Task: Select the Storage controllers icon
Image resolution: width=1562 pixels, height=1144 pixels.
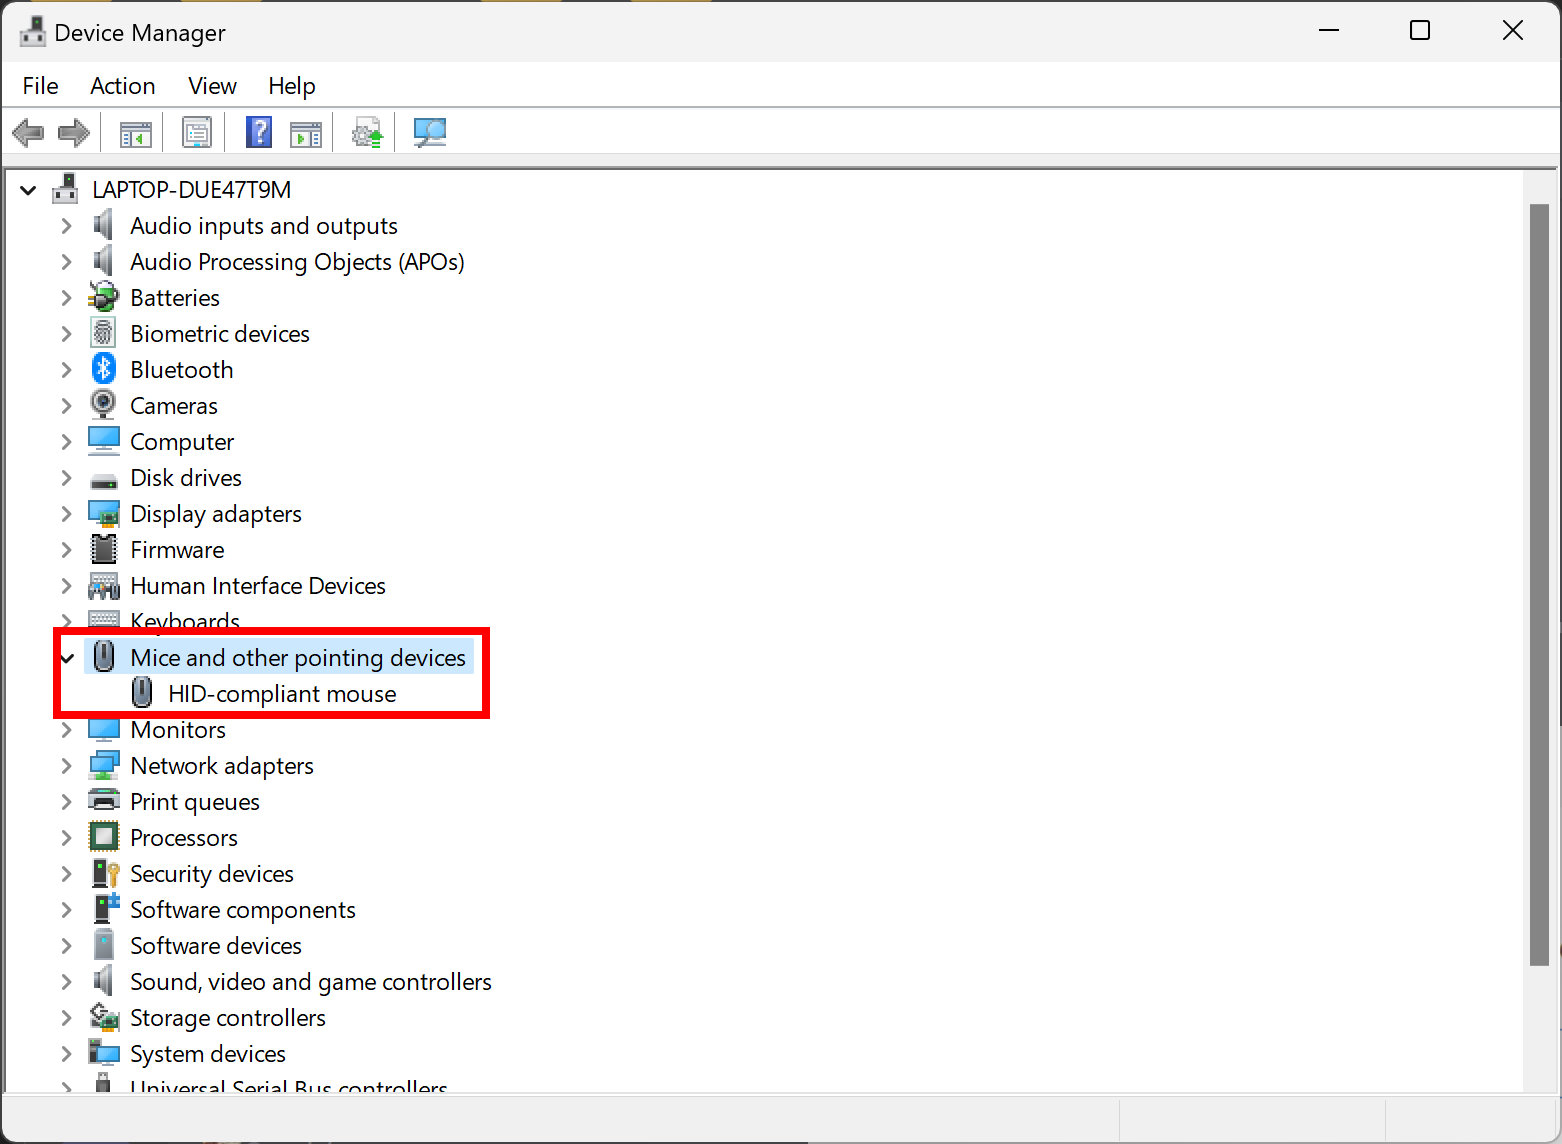Action: coord(104,1017)
